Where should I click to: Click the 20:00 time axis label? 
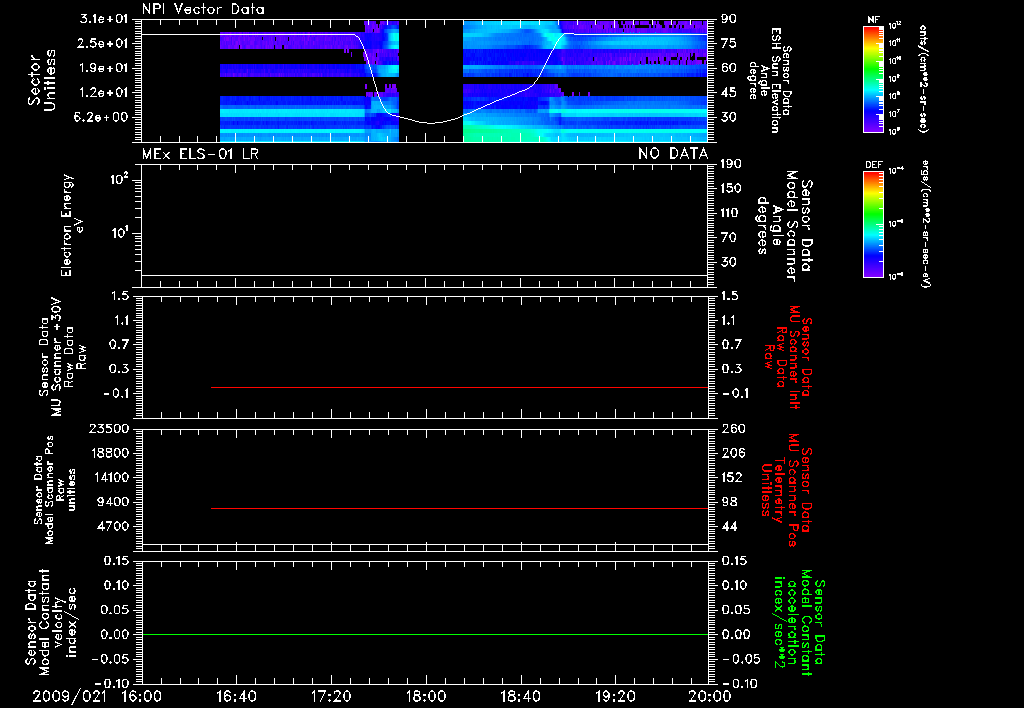710,696
